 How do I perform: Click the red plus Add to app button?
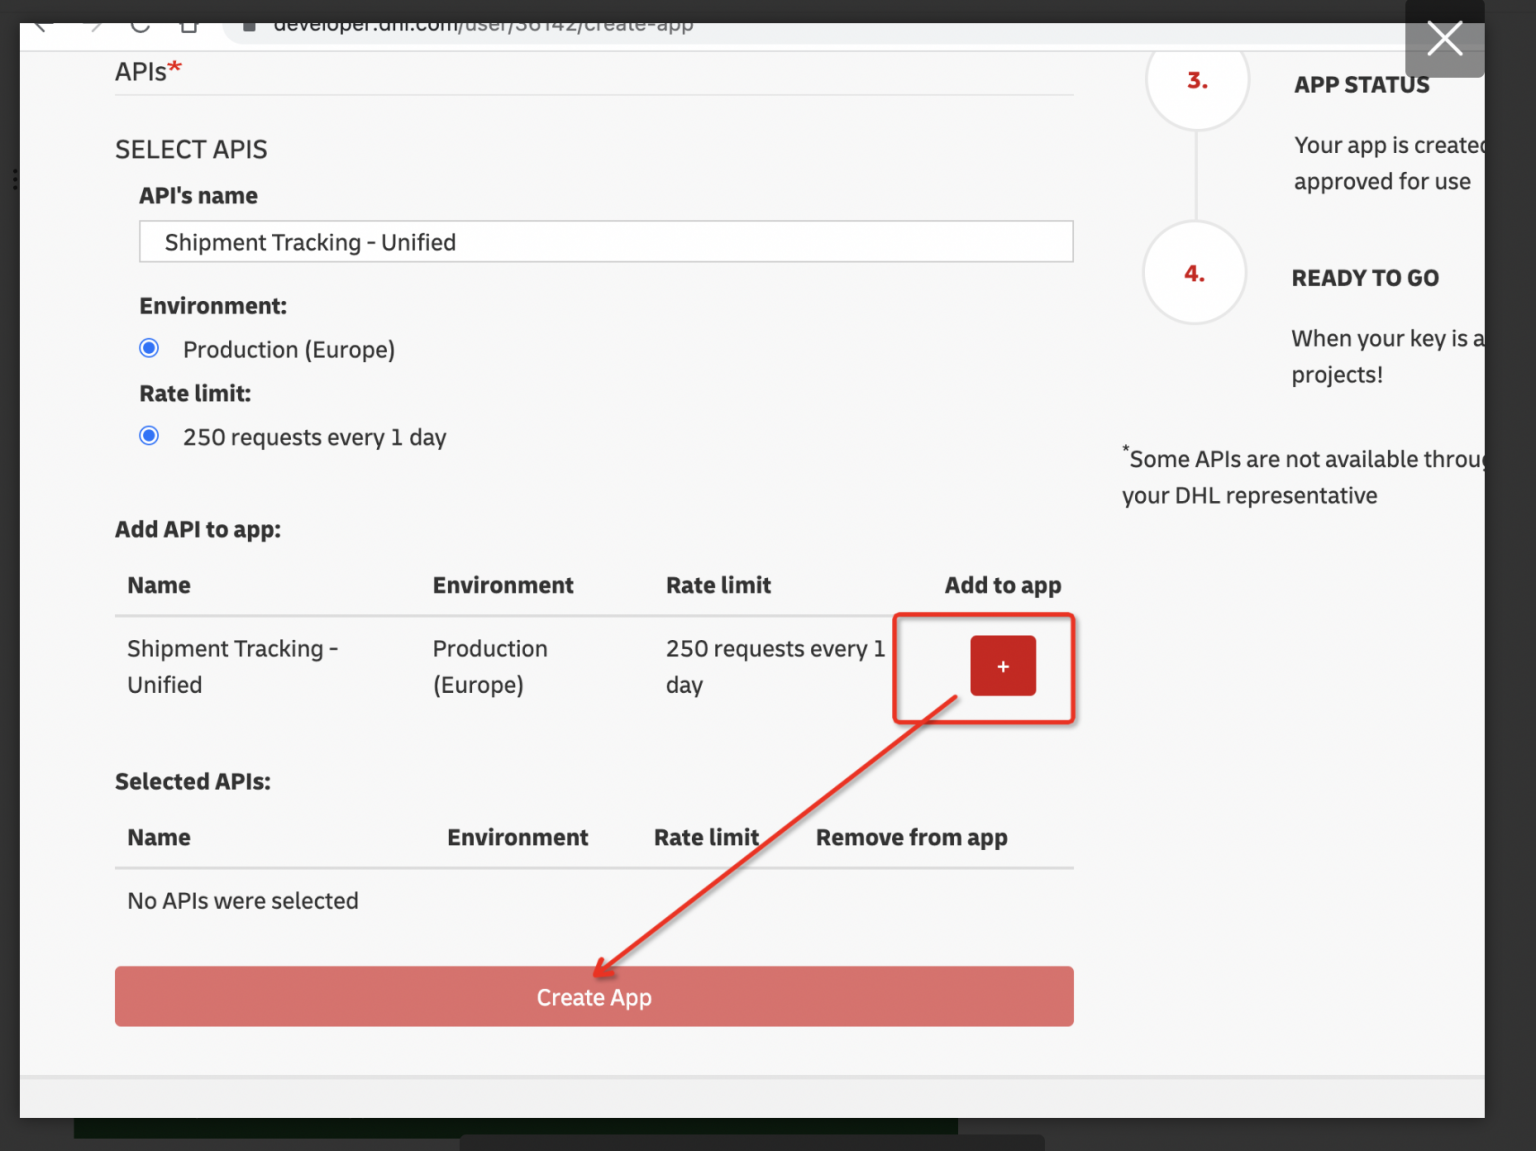coord(1003,666)
